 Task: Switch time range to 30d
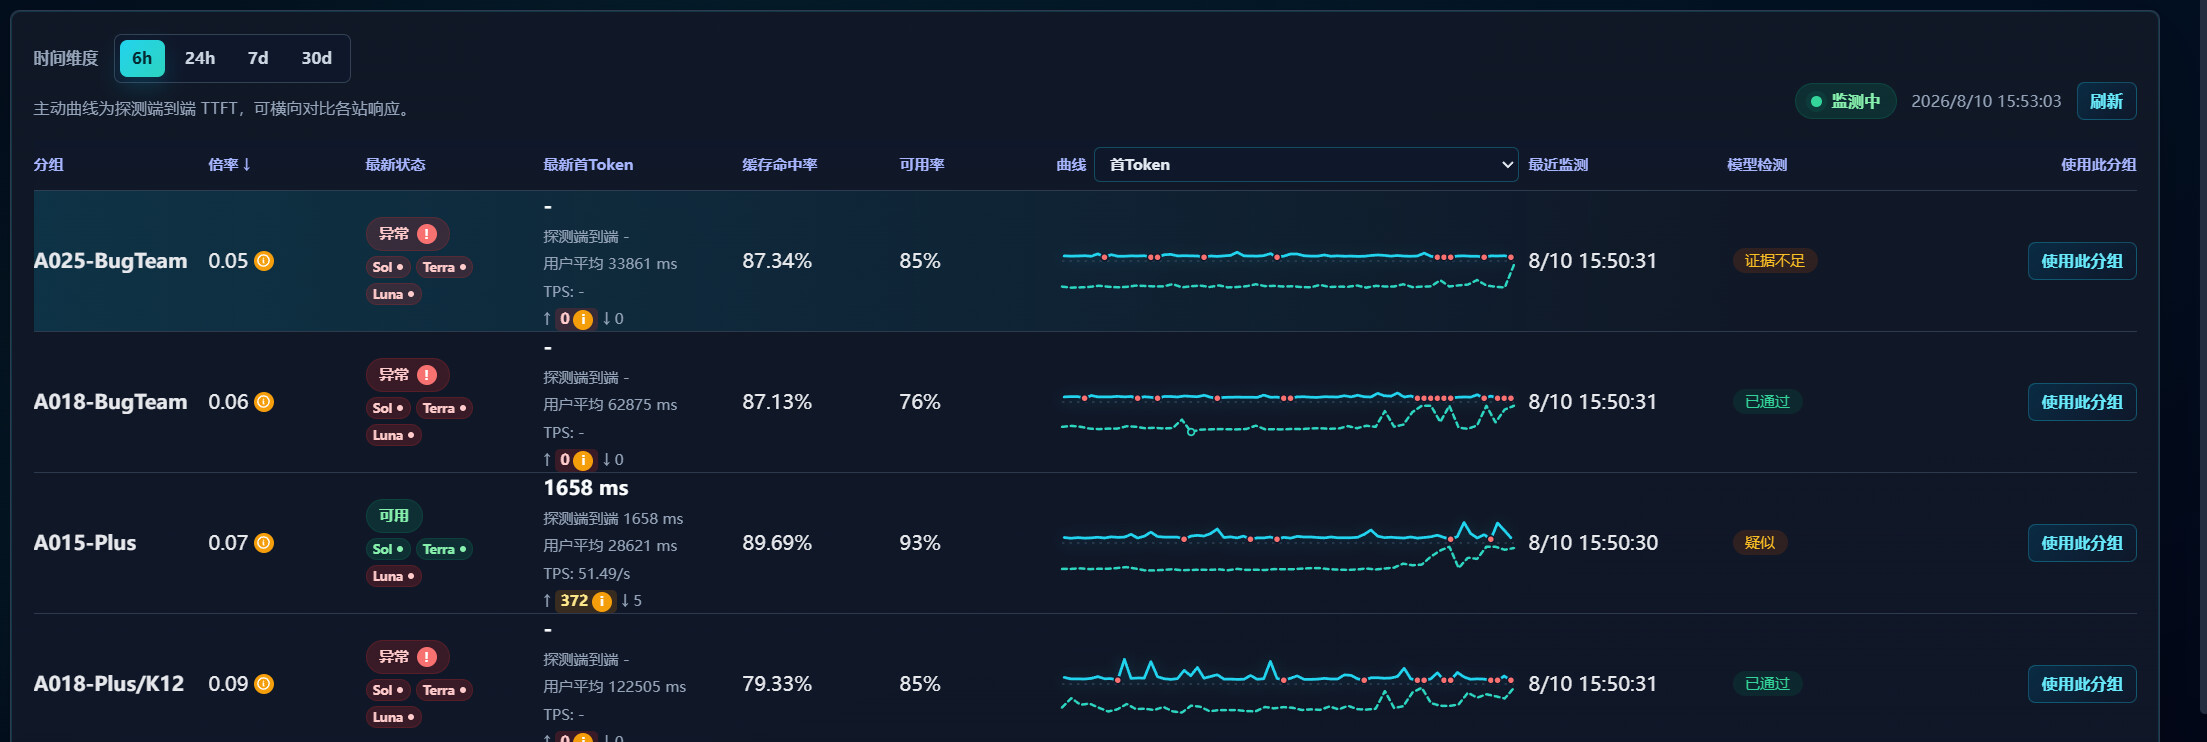[316, 58]
